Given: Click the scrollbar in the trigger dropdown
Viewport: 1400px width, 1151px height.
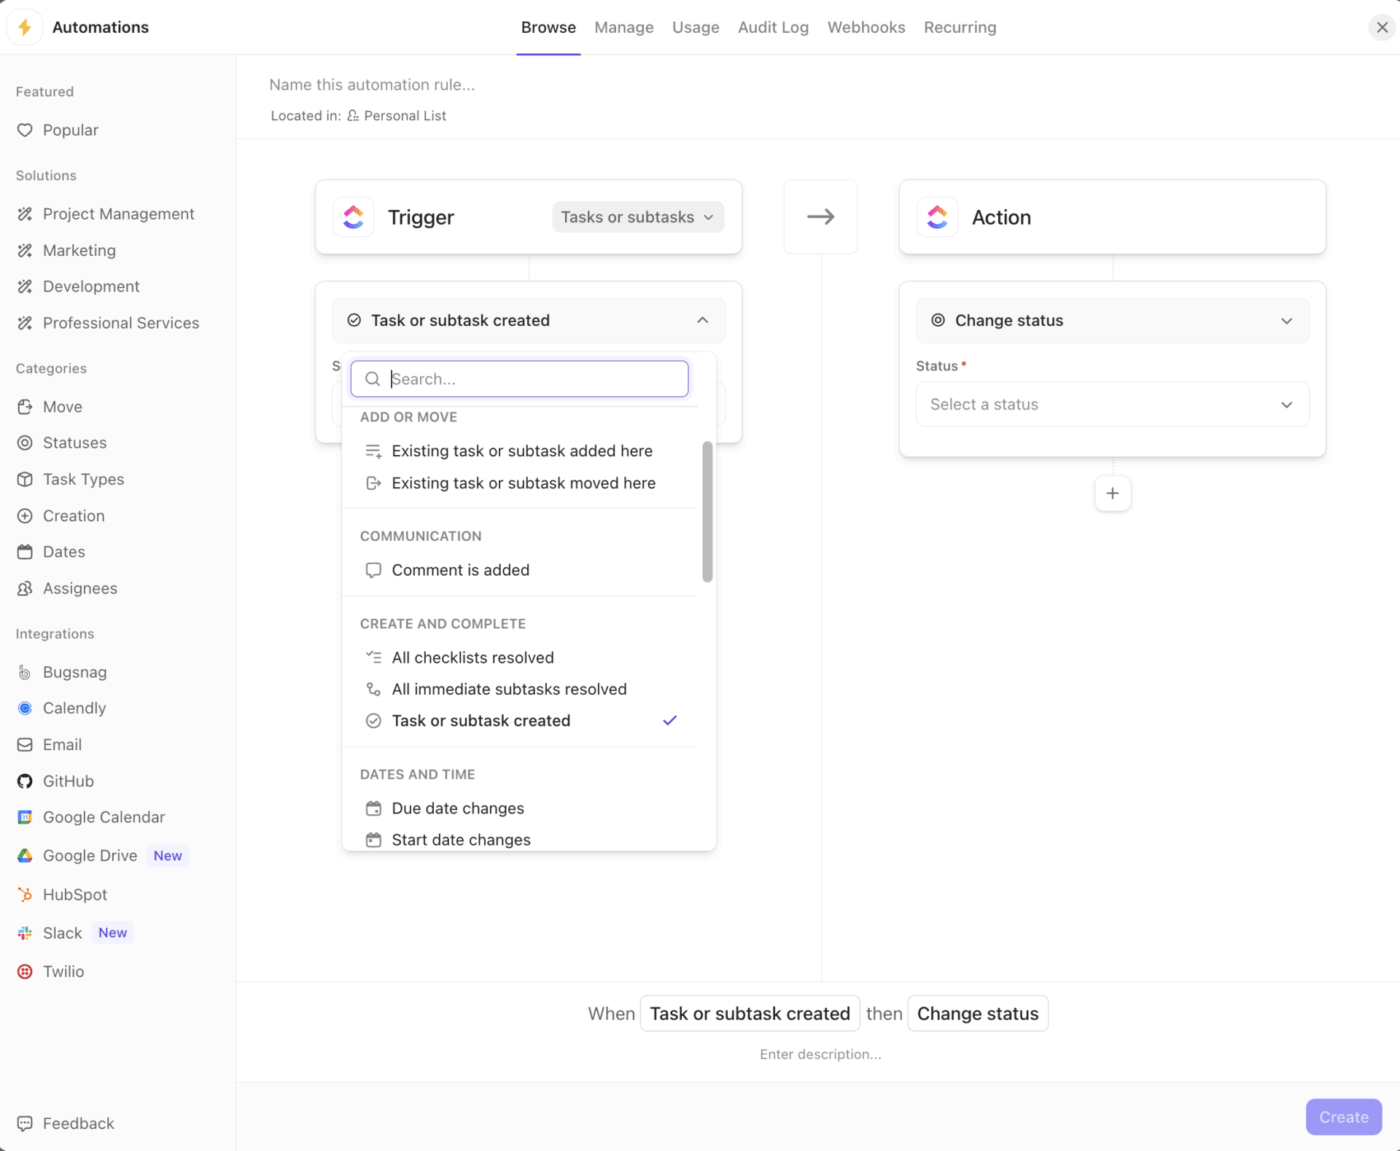Looking at the screenshot, I should (x=707, y=512).
